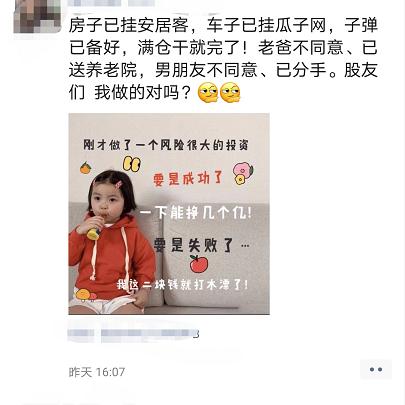Open the two-dot comment and like menu
This screenshot has width=405, height=405.
pos(376,369)
